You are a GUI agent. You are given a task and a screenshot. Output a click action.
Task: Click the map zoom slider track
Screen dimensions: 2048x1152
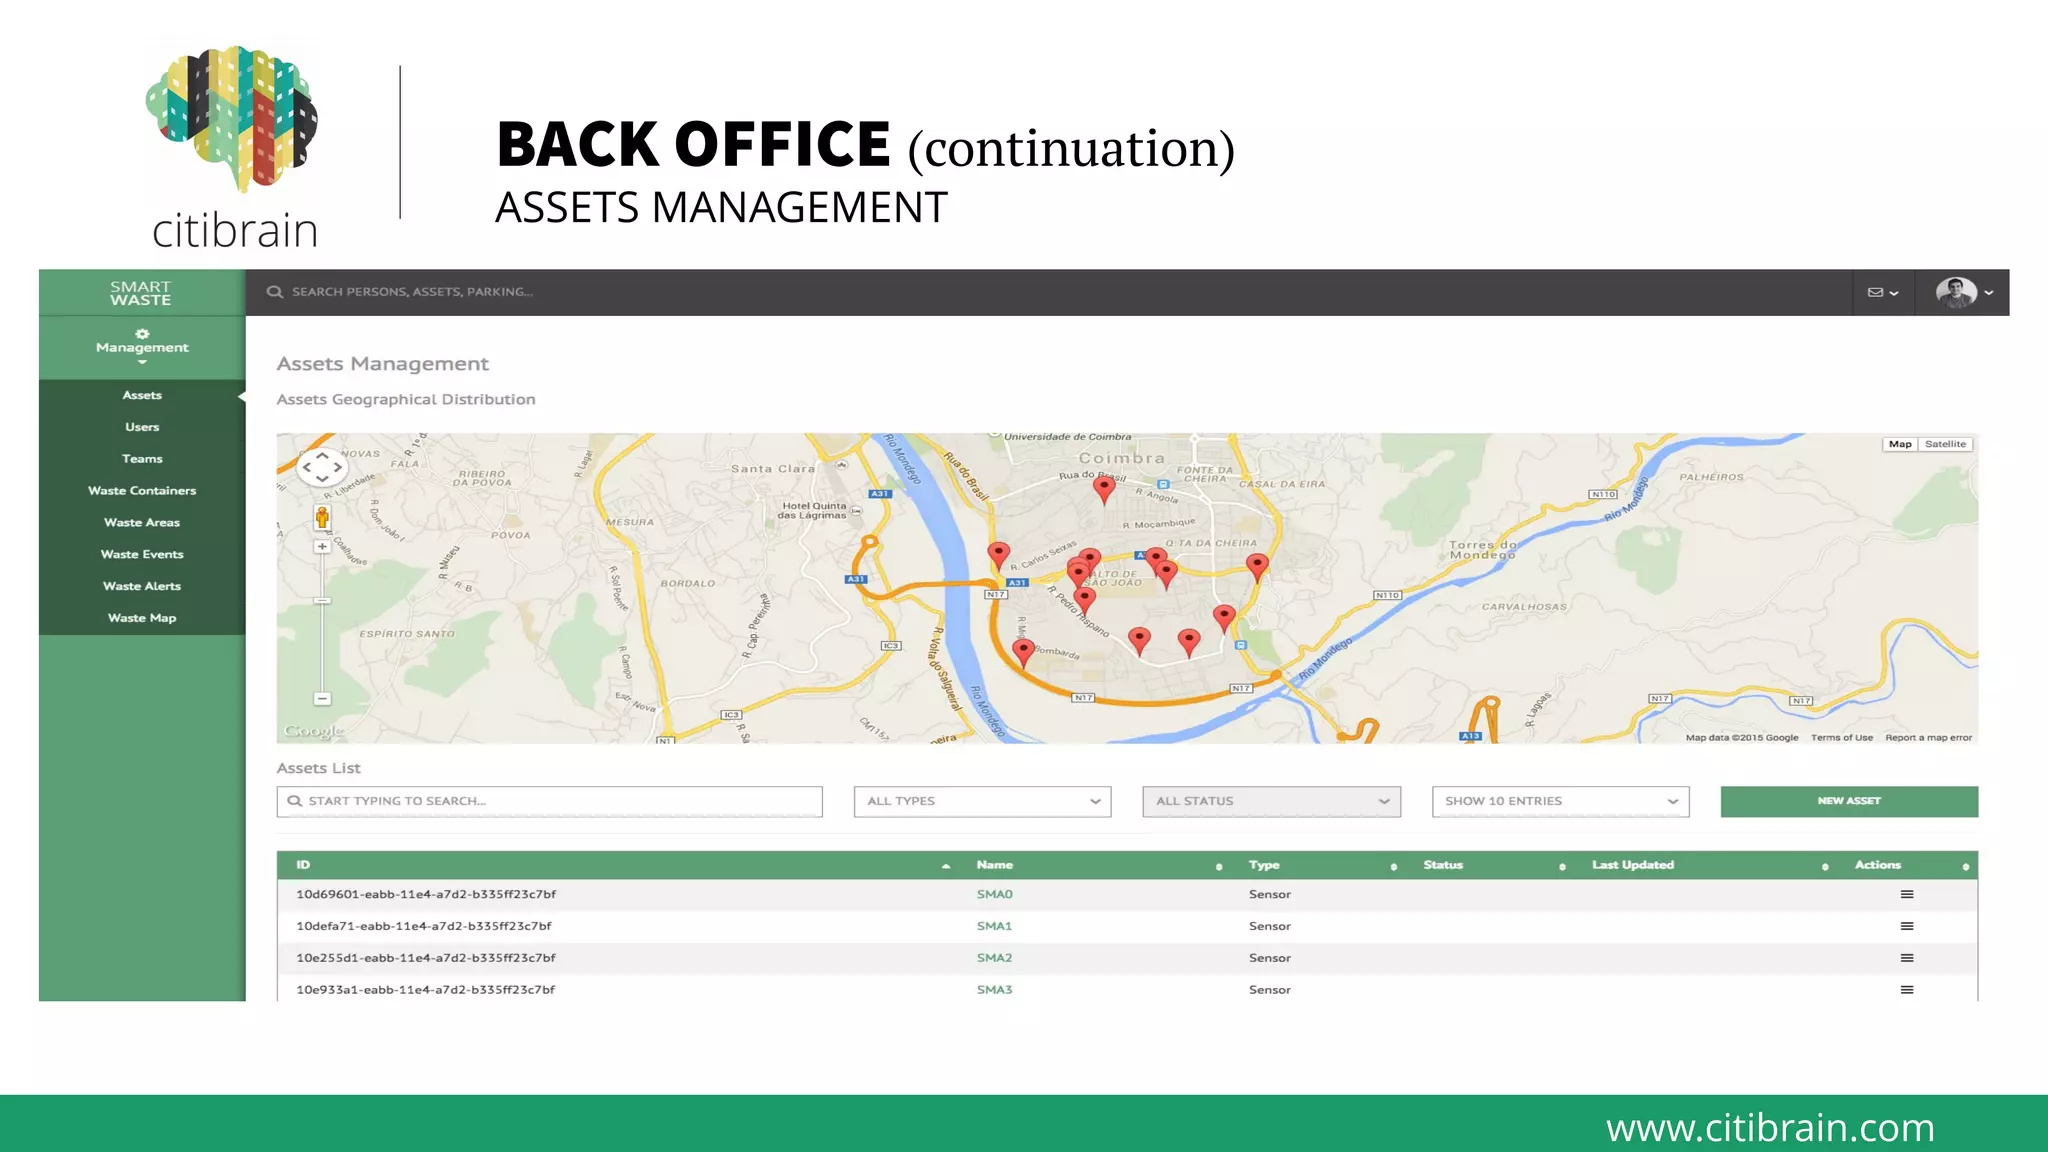tap(322, 622)
